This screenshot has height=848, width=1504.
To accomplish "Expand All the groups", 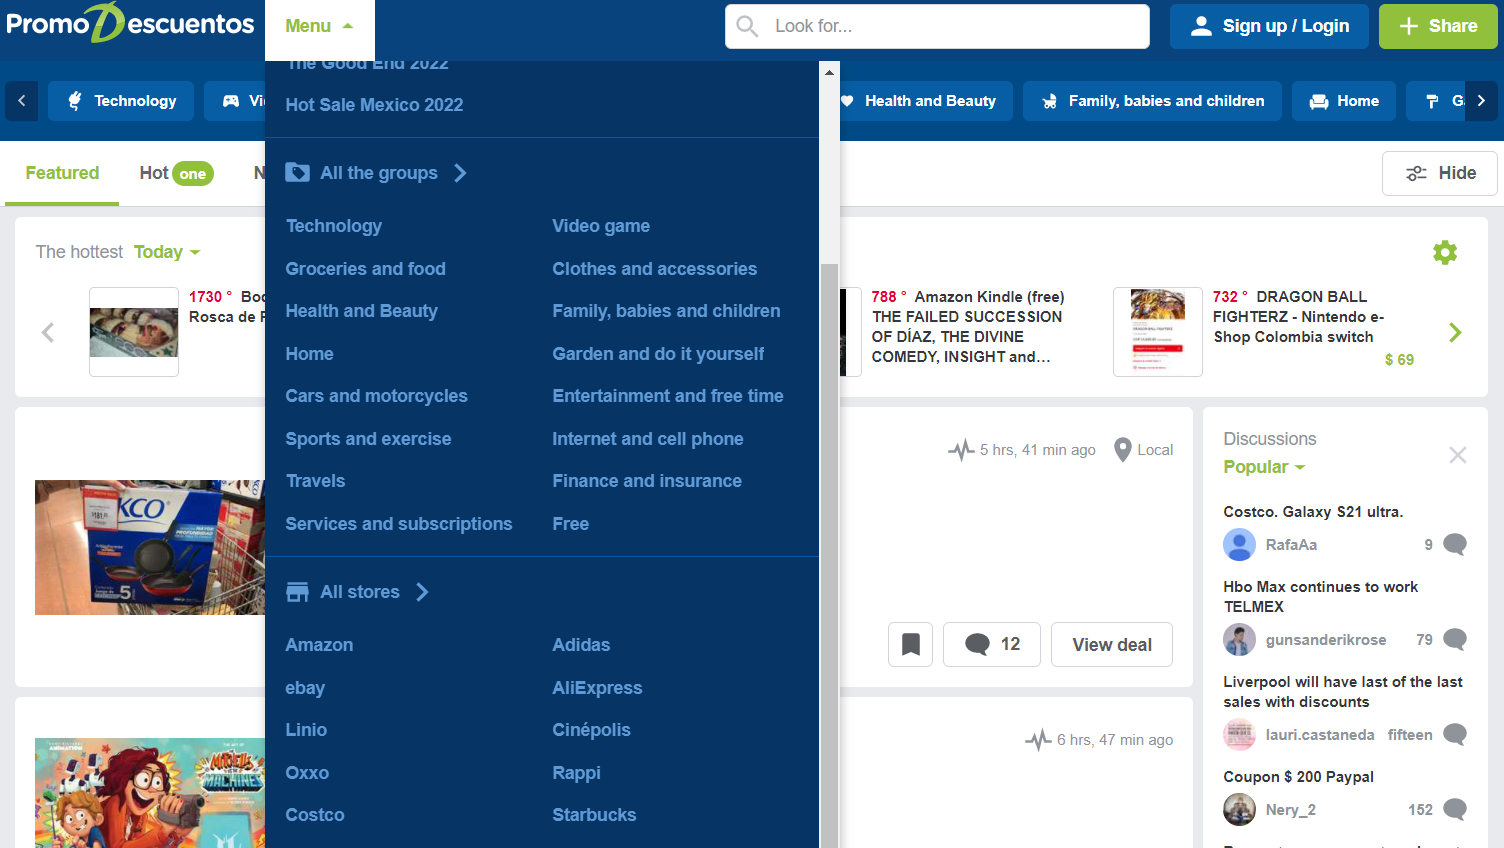I will click(x=376, y=173).
